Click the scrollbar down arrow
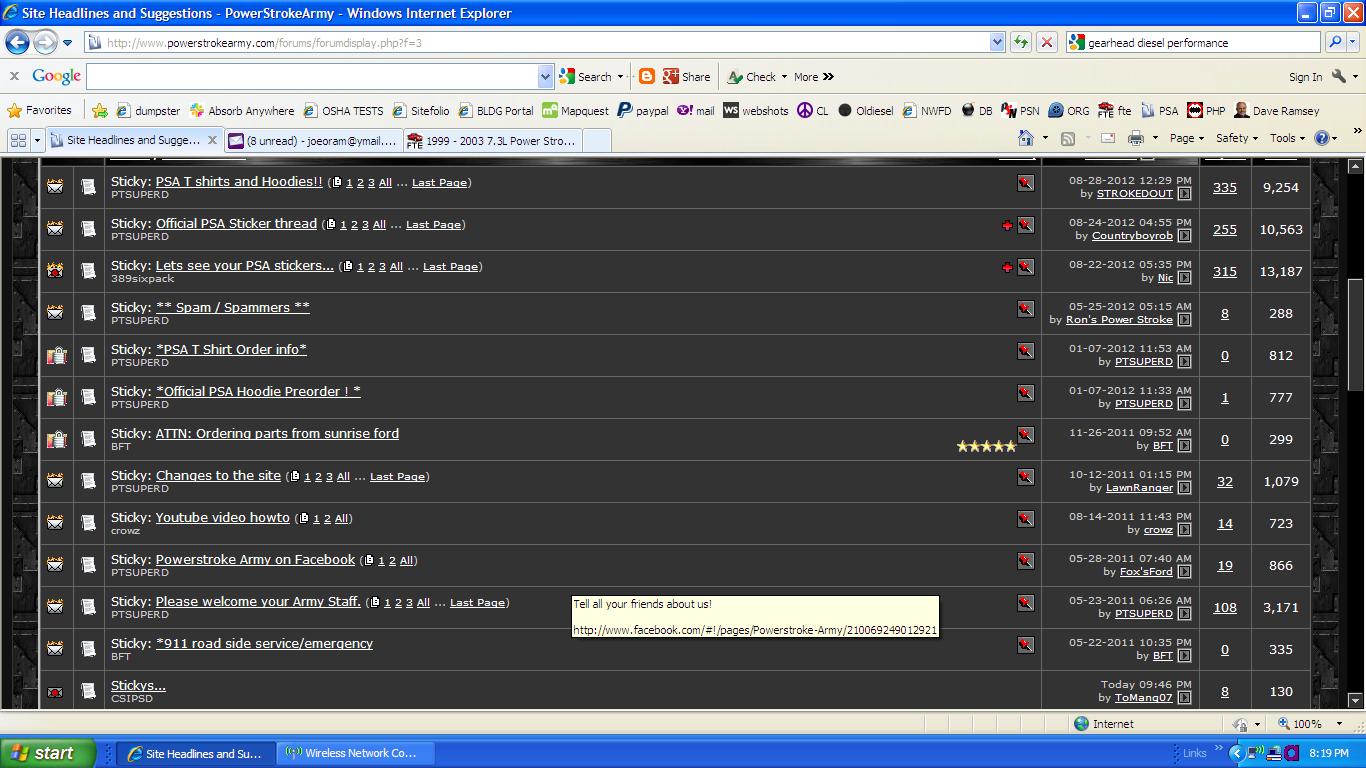The width and height of the screenshot is (1366, 768). click(x=1356, y=701)
